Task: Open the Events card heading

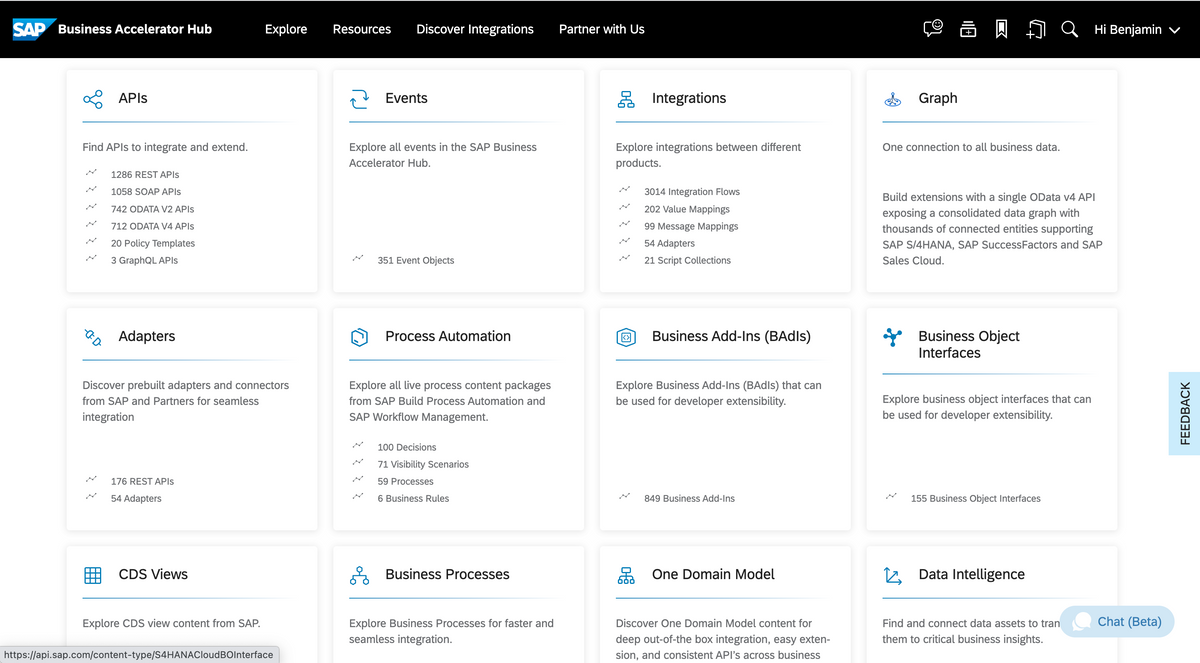Action: click(406, 98)
